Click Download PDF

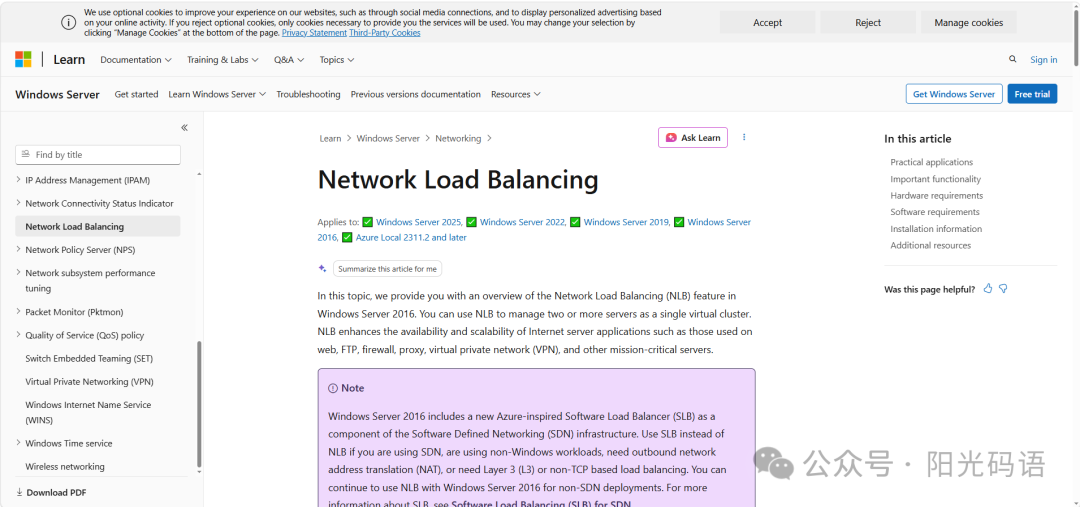(x=56, y=493)
